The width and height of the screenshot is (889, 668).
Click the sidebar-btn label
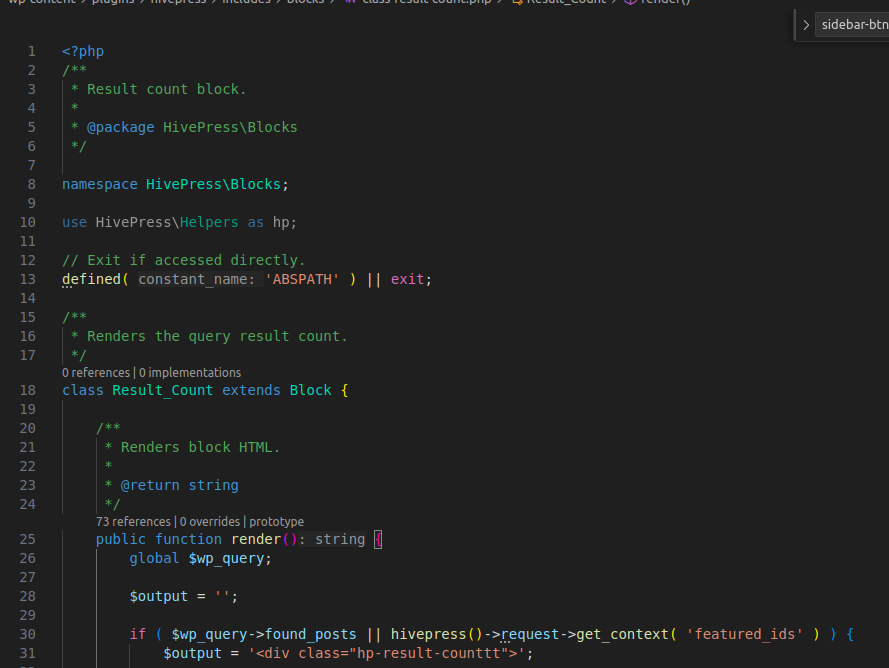(x=853, y=25)
